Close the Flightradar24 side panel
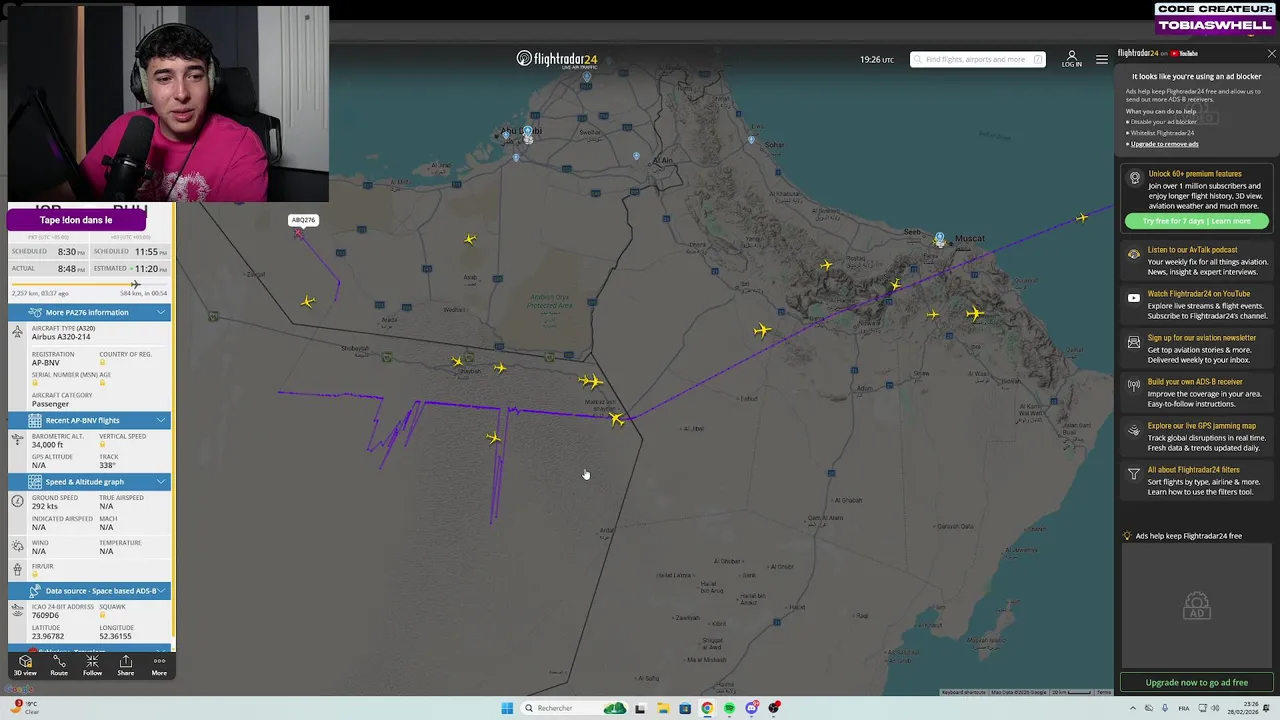 tap(1271, 53)
